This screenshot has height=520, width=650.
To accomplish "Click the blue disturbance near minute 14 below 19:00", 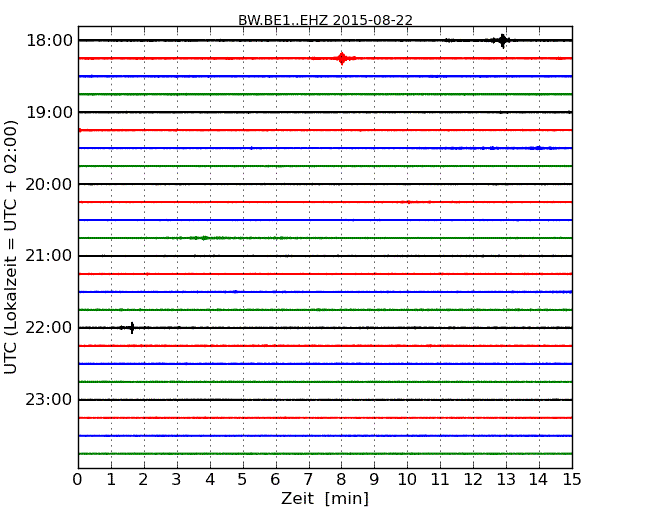I will point(538,148).
